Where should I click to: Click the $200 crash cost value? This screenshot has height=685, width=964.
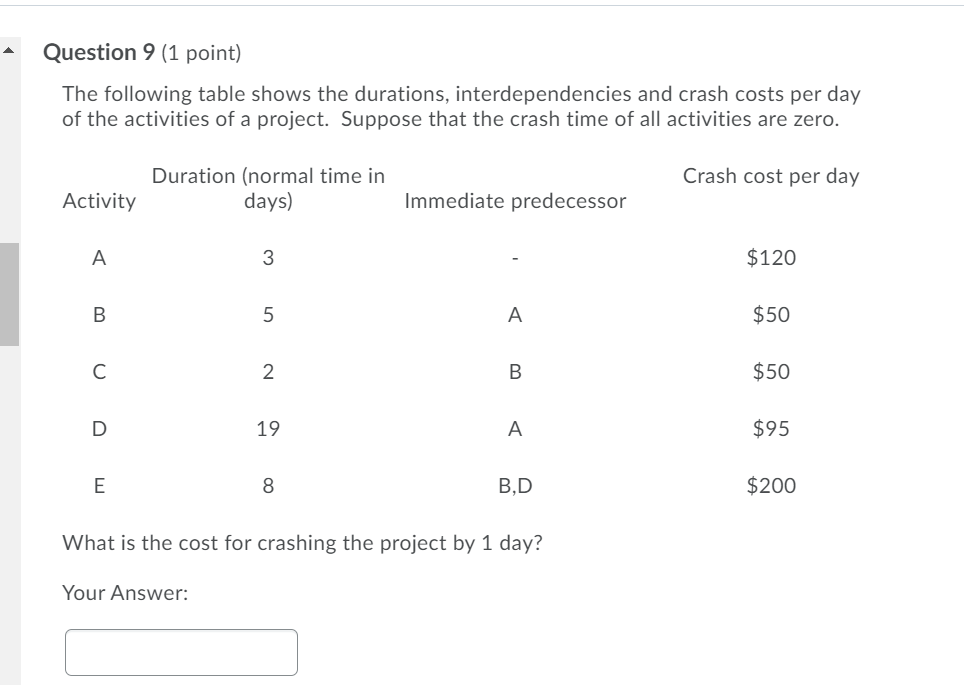pos(769,486)
